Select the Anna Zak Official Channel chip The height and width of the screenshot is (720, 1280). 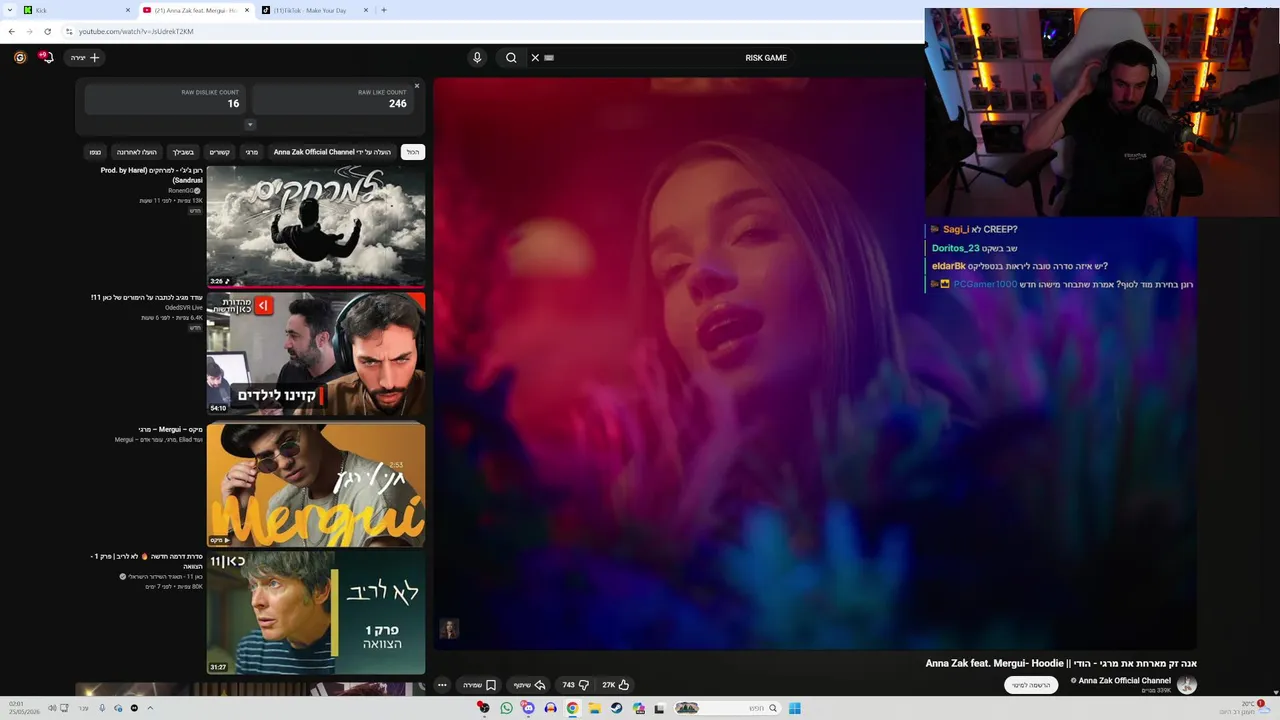(332, 152)
